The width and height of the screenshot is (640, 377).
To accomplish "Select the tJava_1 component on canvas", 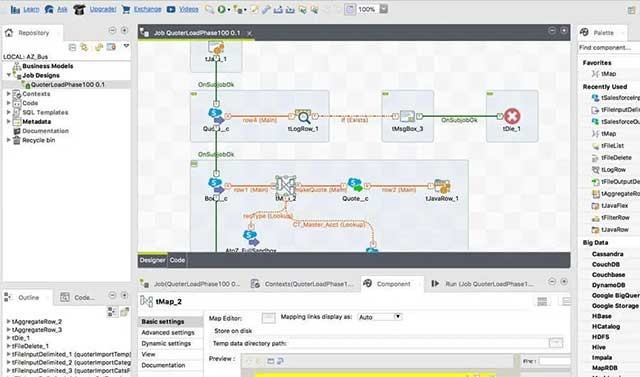I will click(216, 48).
